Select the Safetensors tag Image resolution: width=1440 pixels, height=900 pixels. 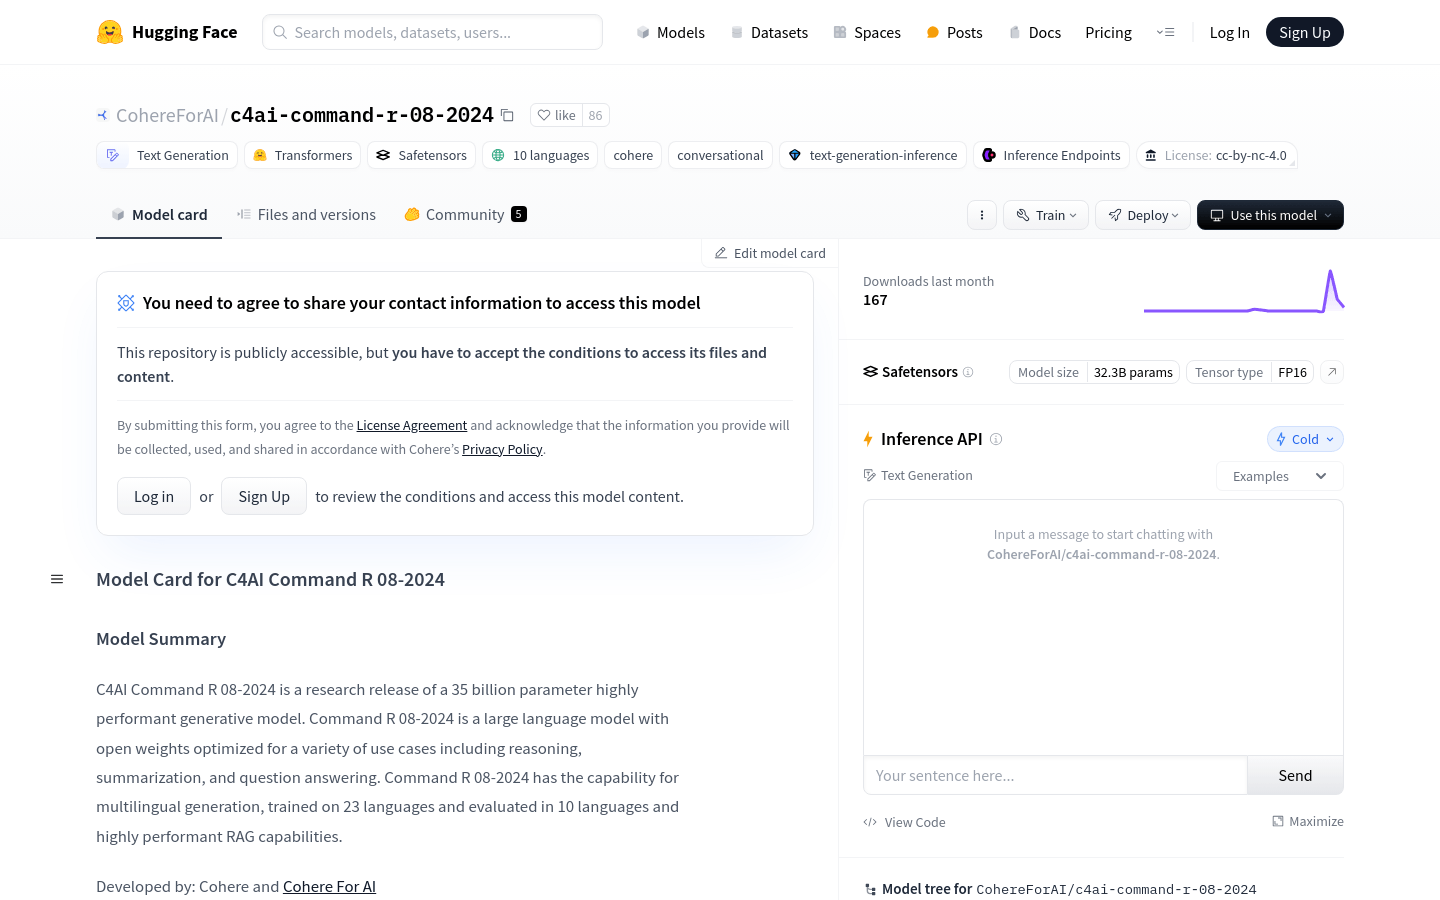[x=421, y=155]
